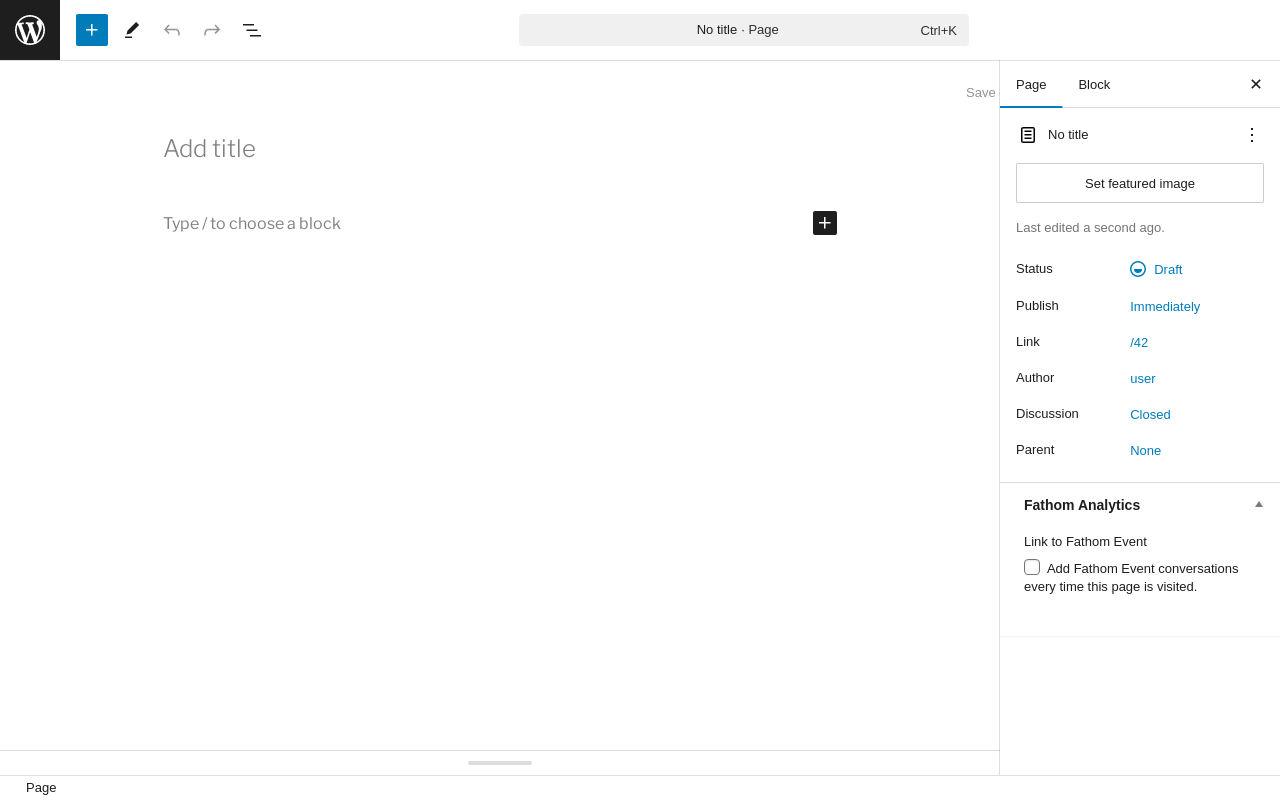Image resolution: width=1280 pixels, height=800 pixels.
Task: Click the /42 page link
Action: click(x=1139, y=342)
